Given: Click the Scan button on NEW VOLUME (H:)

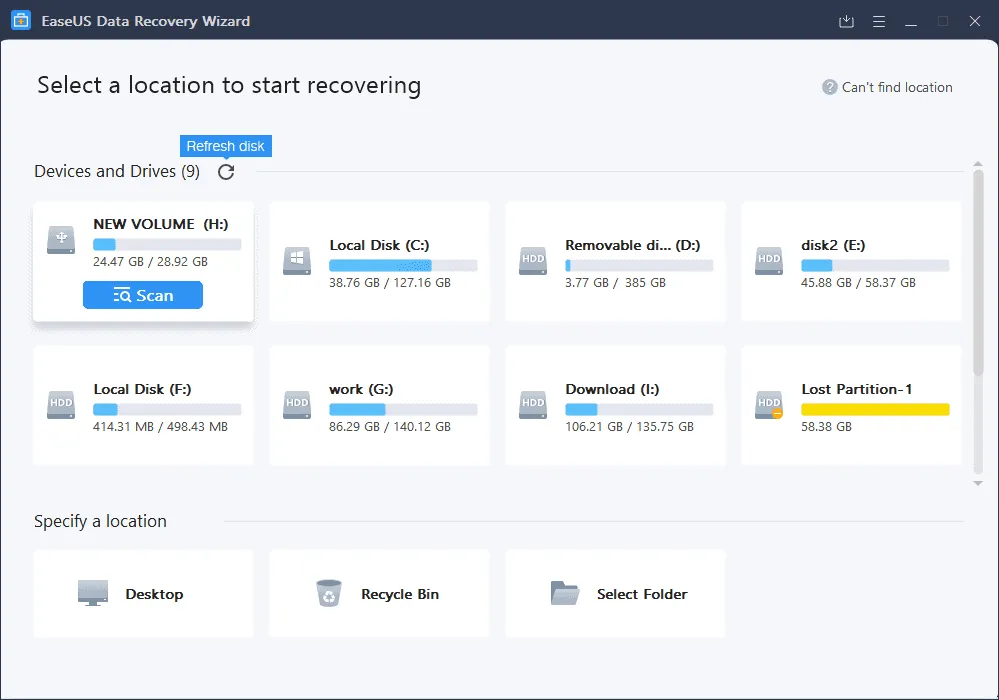Looking at the screenshot, I should click(x=142, y=295).
